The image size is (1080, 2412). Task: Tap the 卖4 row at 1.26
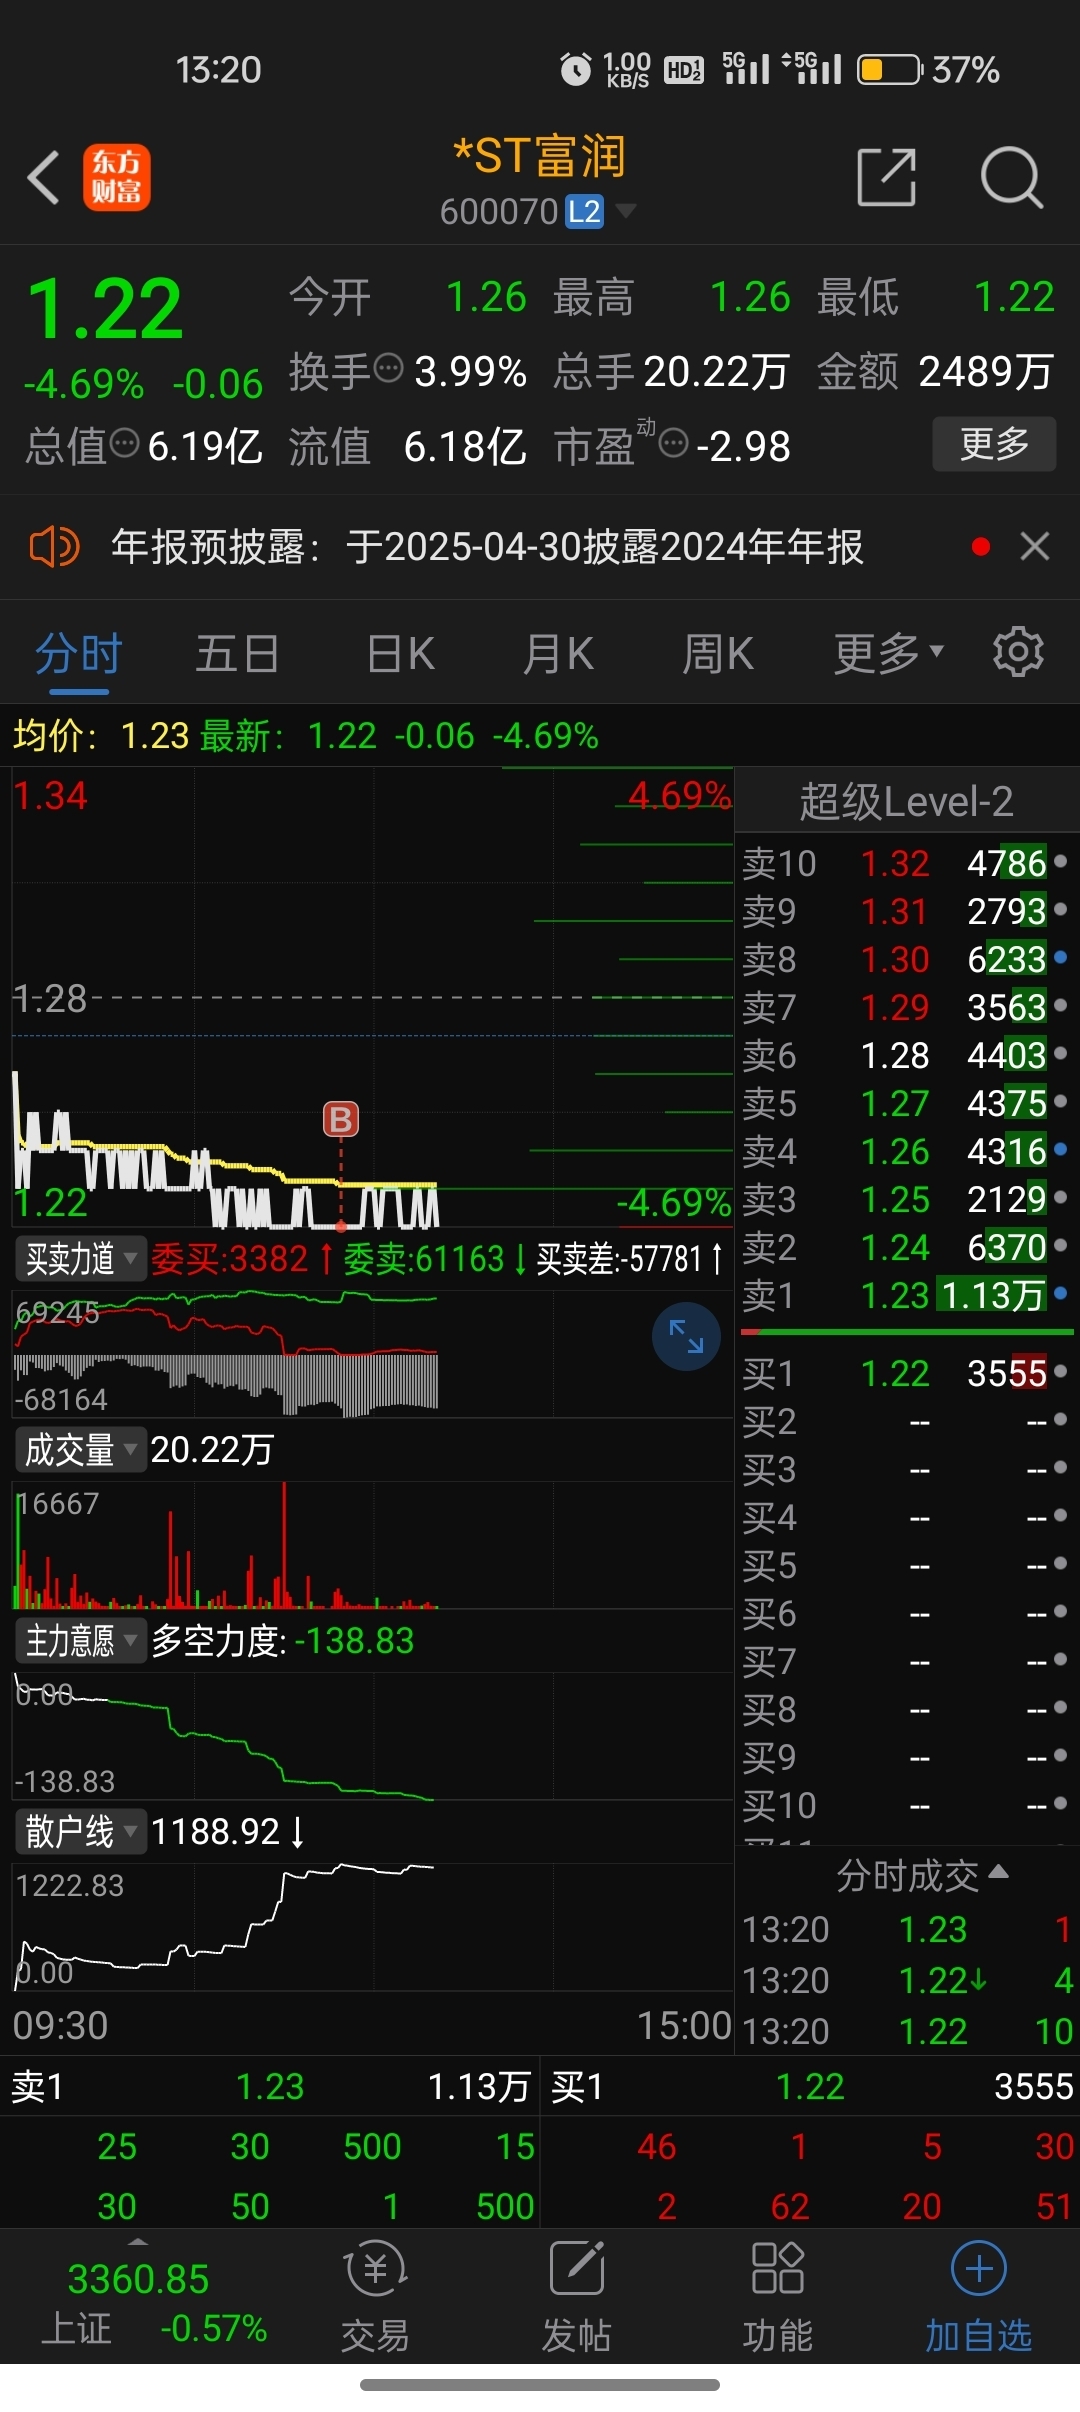pyautogui.click(x=906, y=1151)
